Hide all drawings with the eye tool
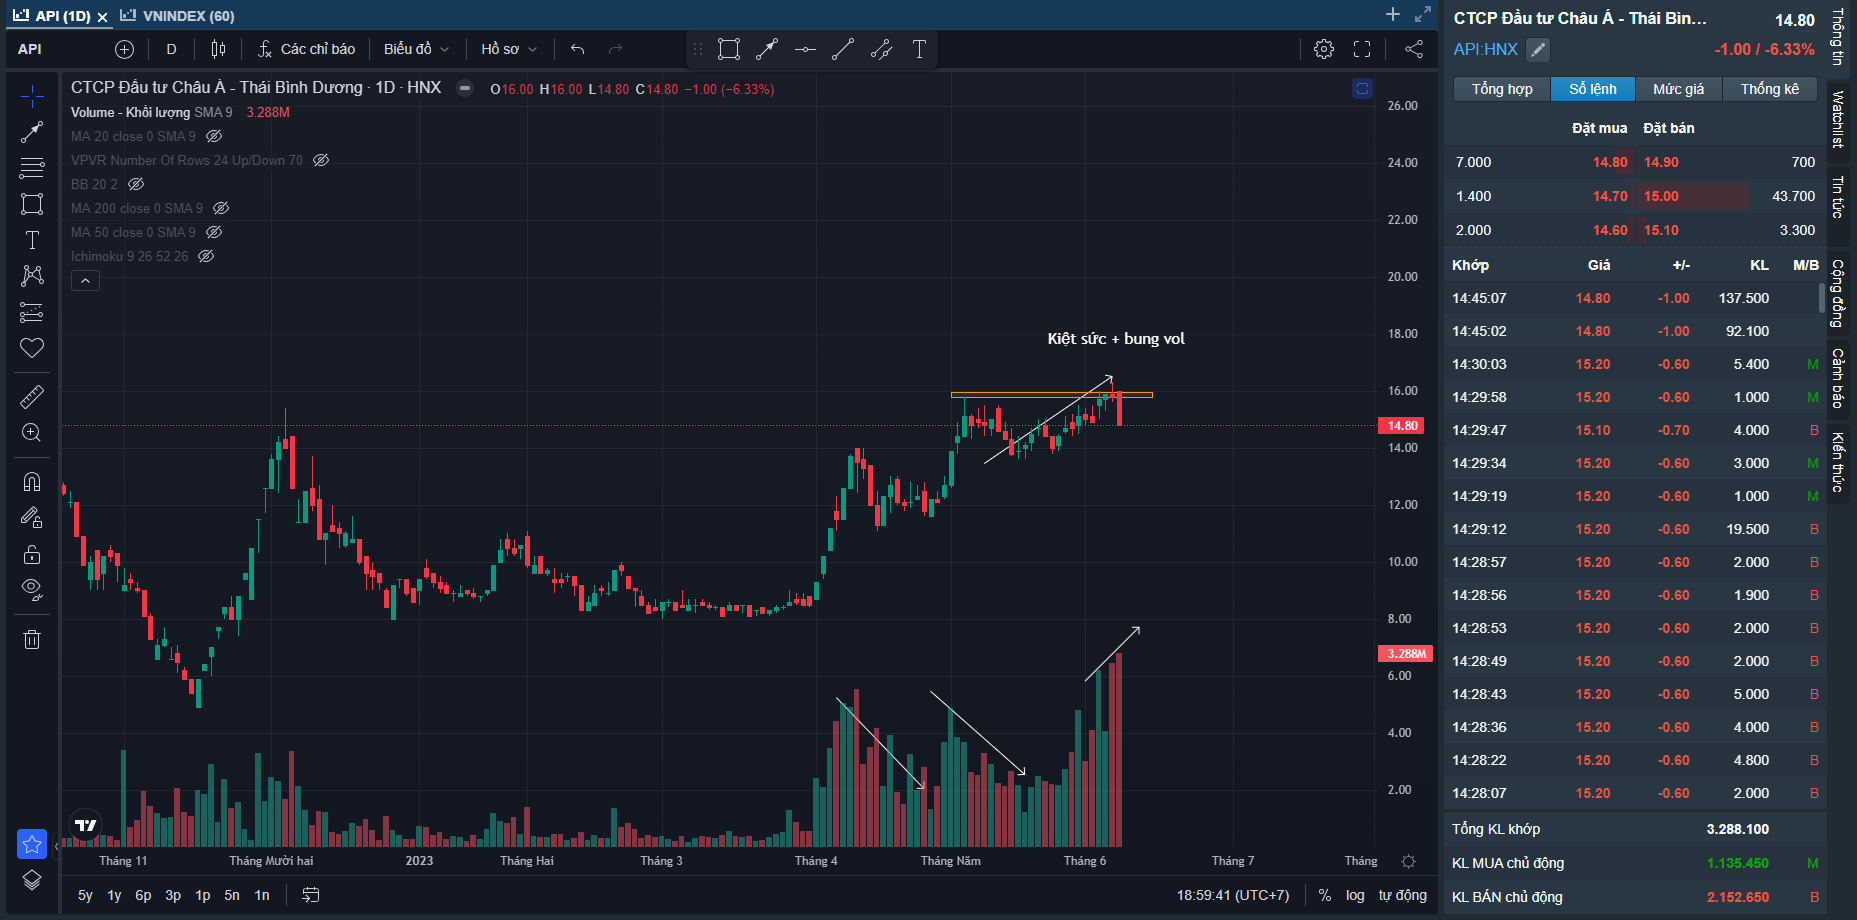The height and width of the screenshot is (920, 1857). pos(32,590)
